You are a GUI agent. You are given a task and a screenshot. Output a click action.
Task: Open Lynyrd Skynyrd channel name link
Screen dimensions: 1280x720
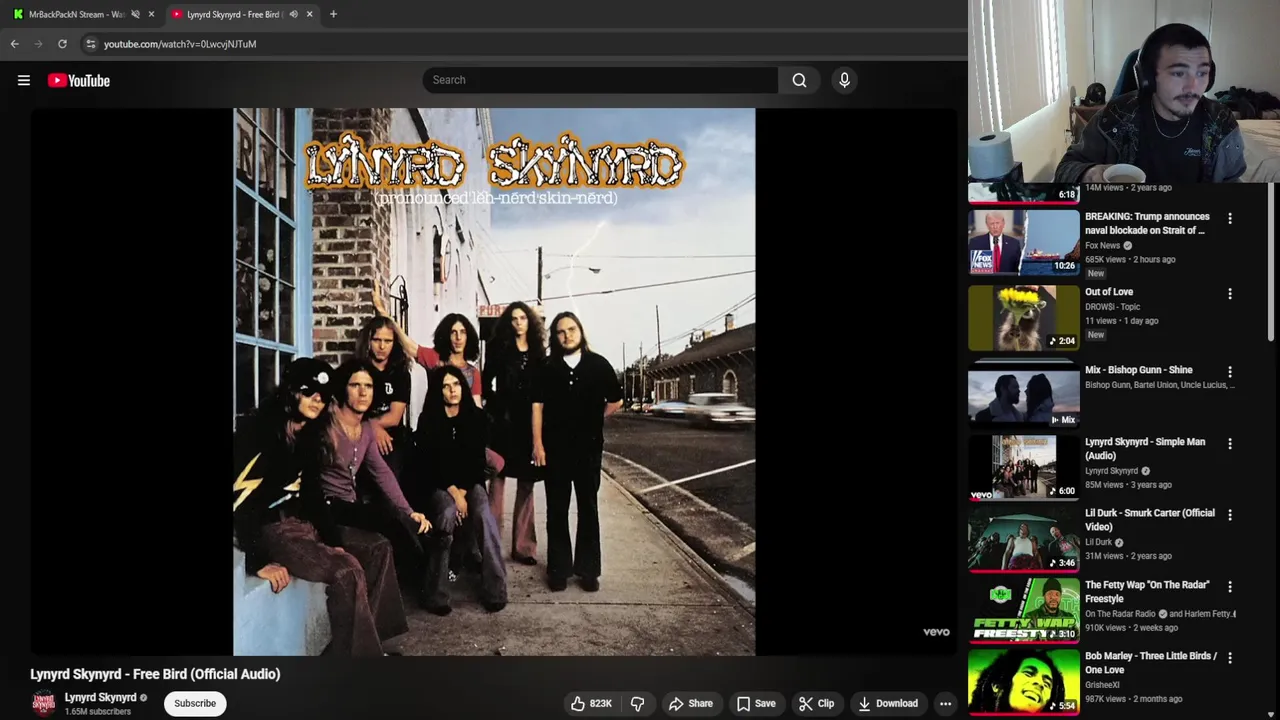(x=100, y=697)
